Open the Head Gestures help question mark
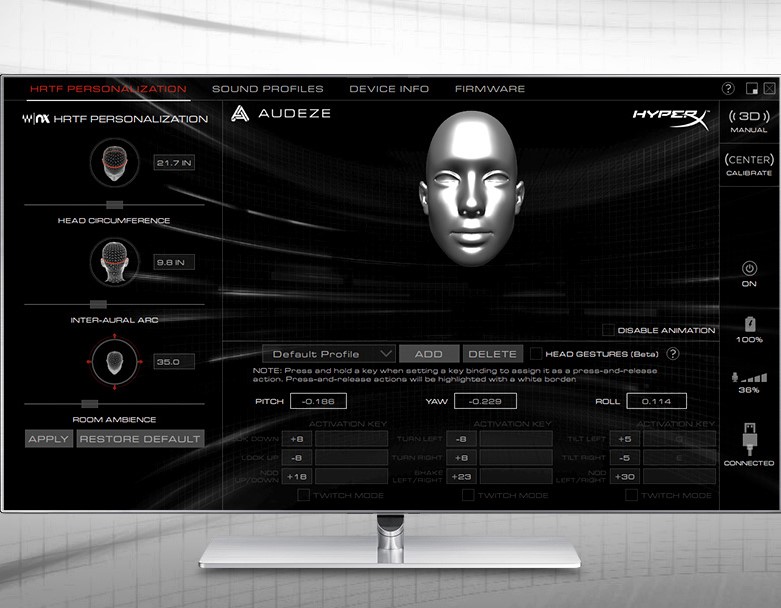The width and height of the screenshot is (781, 608). pyautogui.click(x=672, y=354)
